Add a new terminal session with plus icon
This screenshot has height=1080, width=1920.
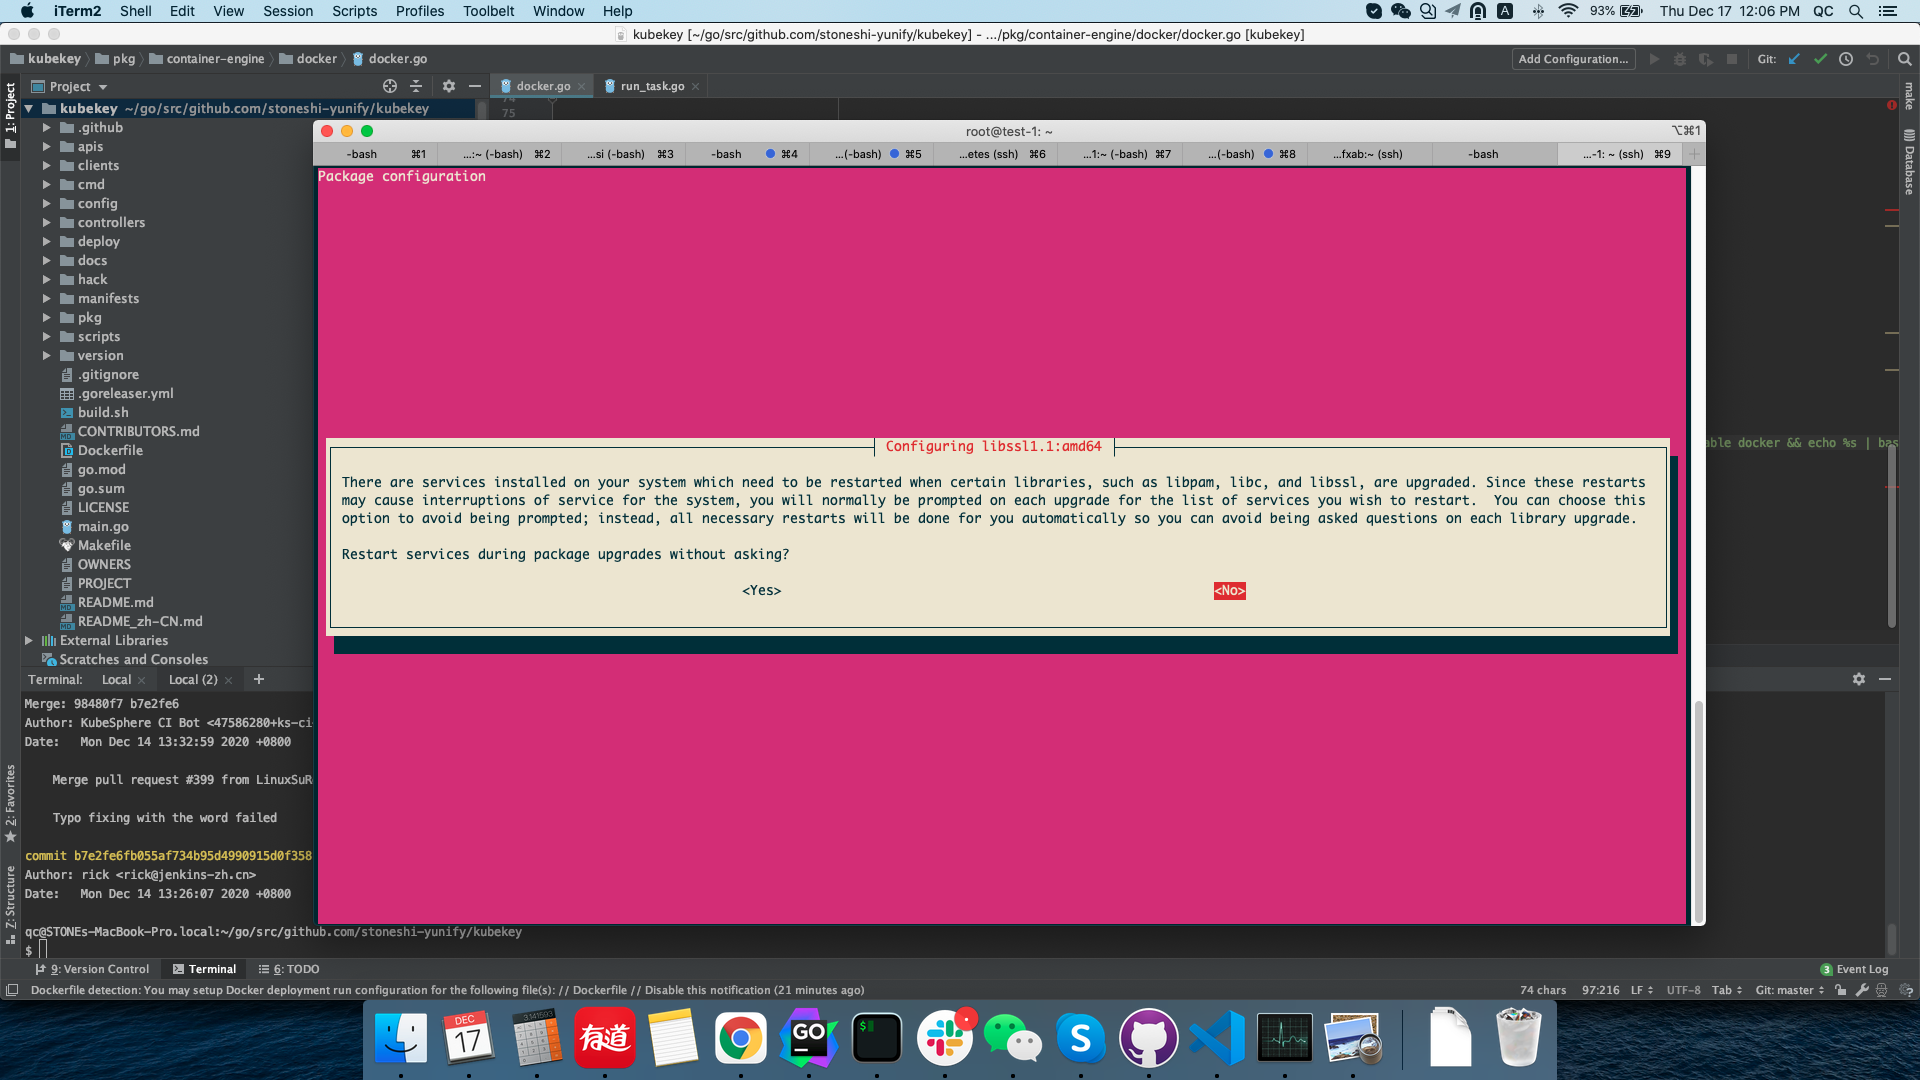[259, 679]
